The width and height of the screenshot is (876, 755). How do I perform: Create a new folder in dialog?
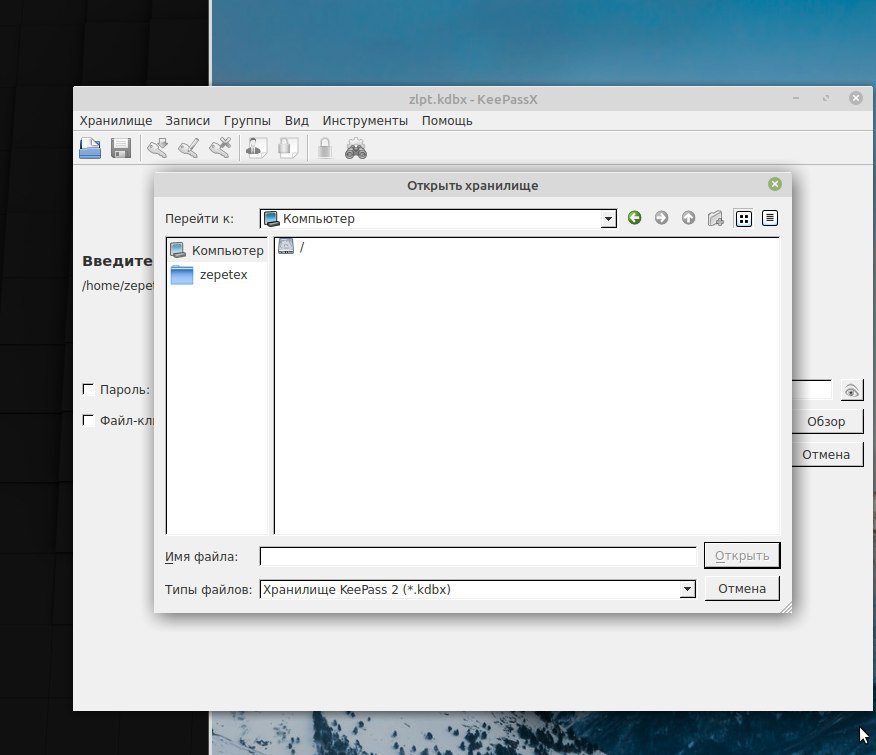[716, 218]
